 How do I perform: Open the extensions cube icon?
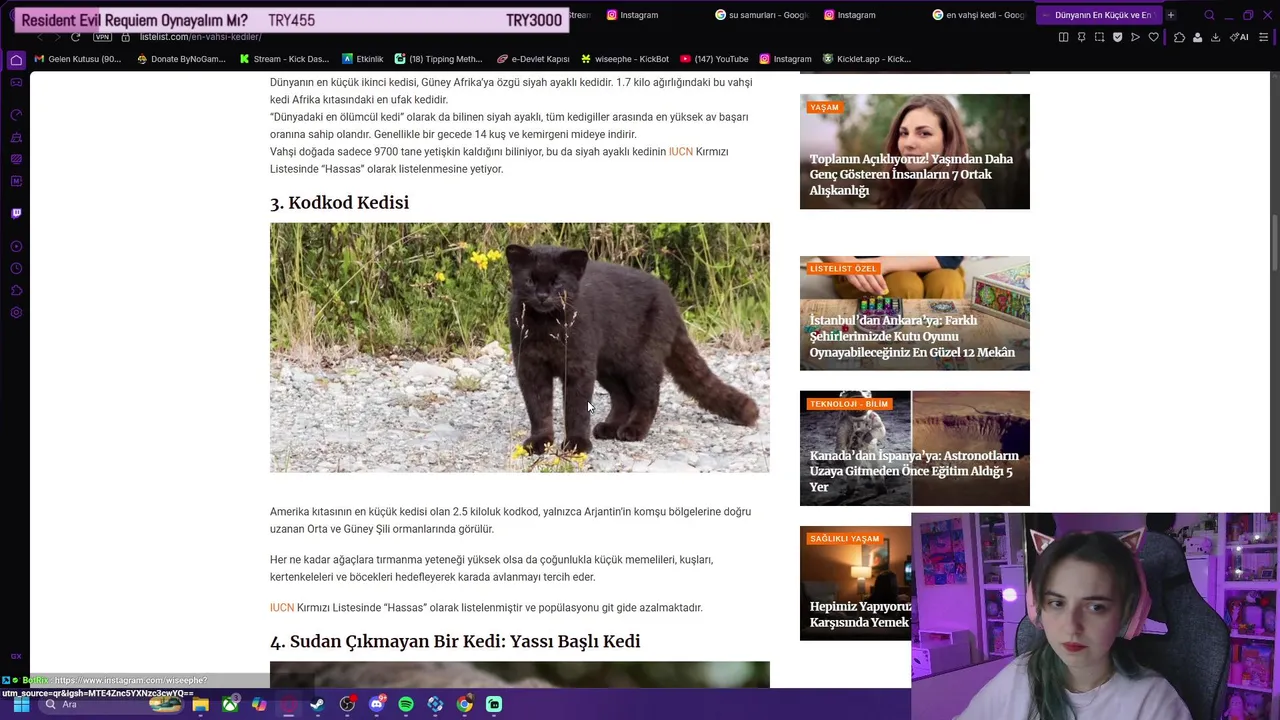click(1180, 37)
